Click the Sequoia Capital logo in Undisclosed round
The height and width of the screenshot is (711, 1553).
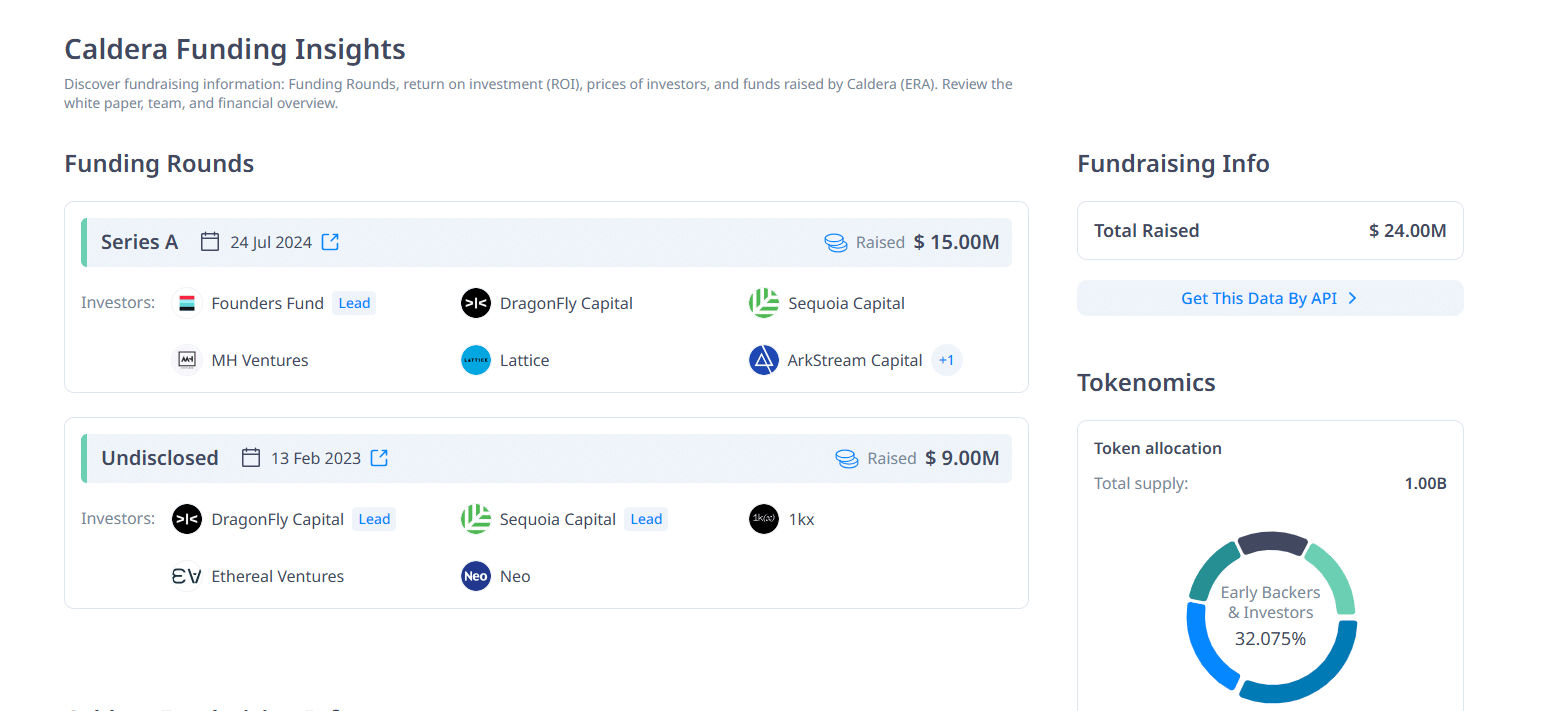click(476, 519)
